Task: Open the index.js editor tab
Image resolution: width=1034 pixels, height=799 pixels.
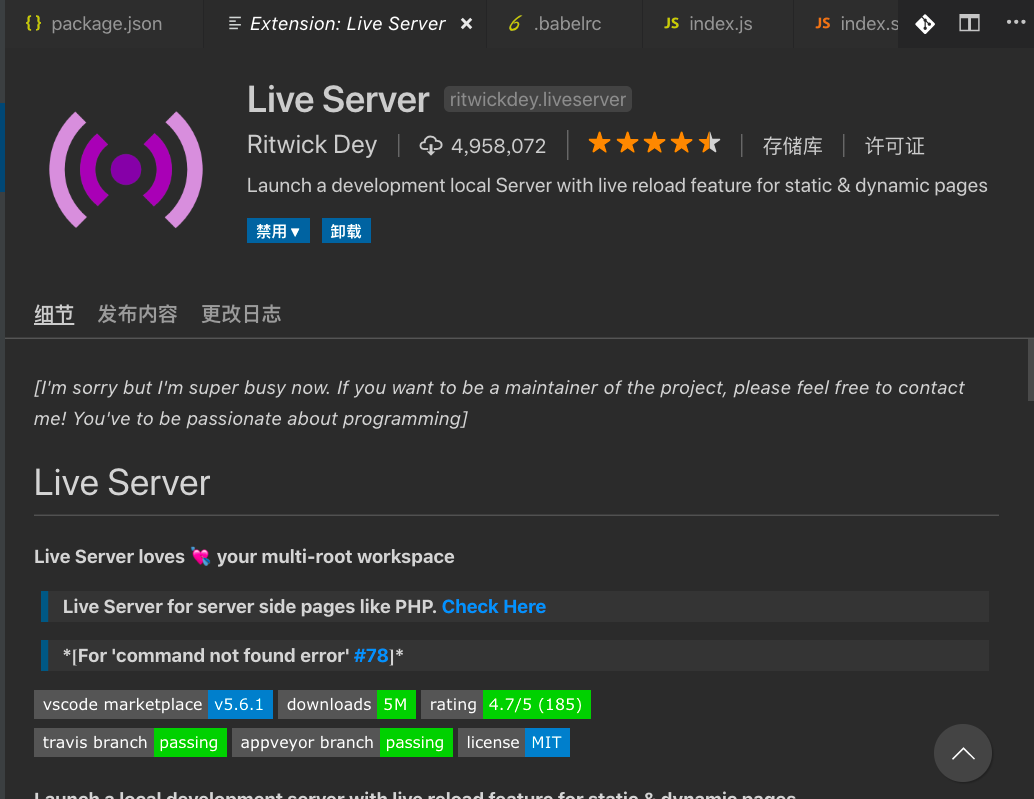Action: (717, 24)
